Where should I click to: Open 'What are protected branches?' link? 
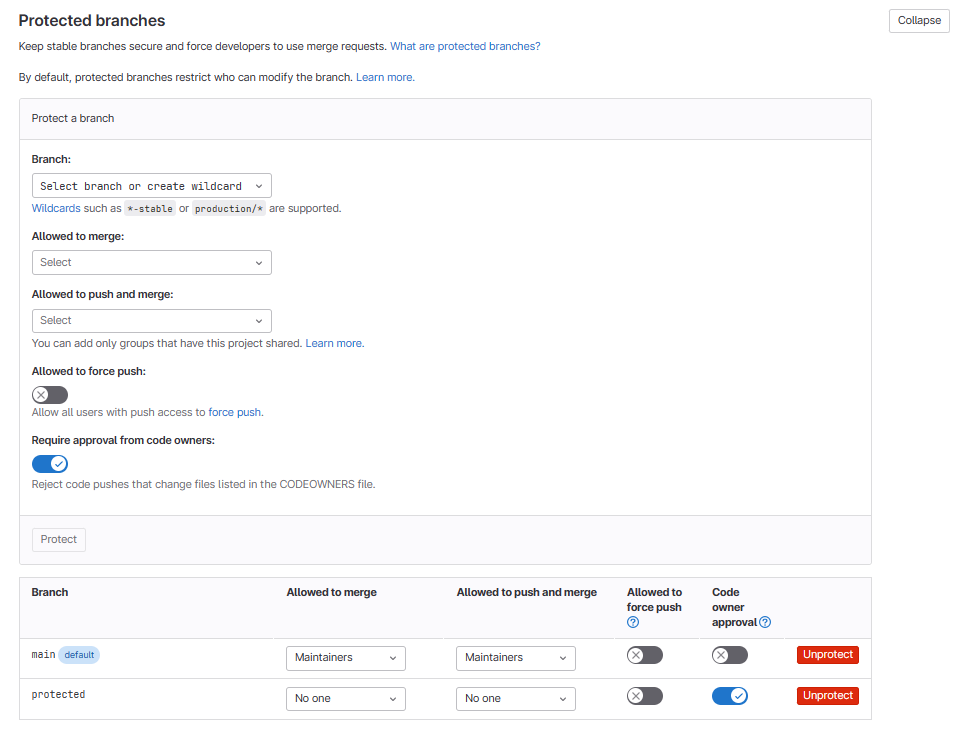coord(465,47)
